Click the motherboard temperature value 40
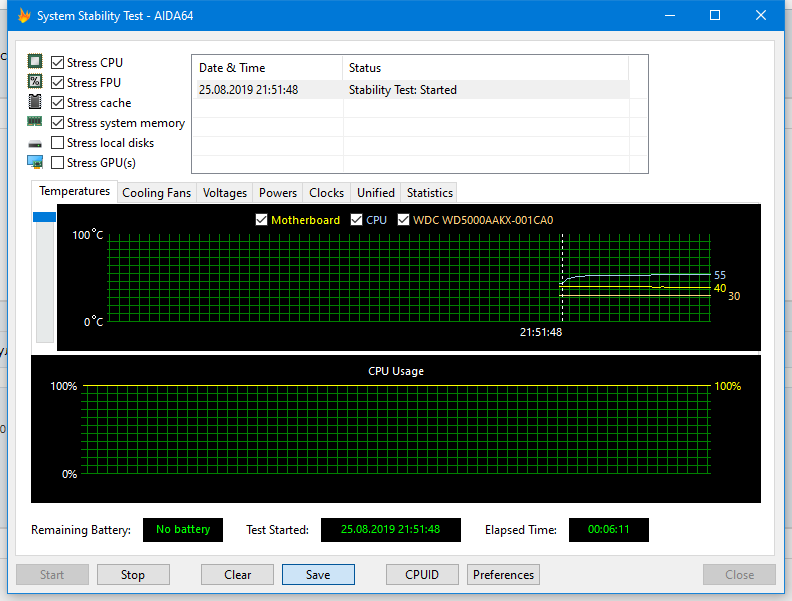Screen dimensions: 792x601 click(x=720, y=288)
